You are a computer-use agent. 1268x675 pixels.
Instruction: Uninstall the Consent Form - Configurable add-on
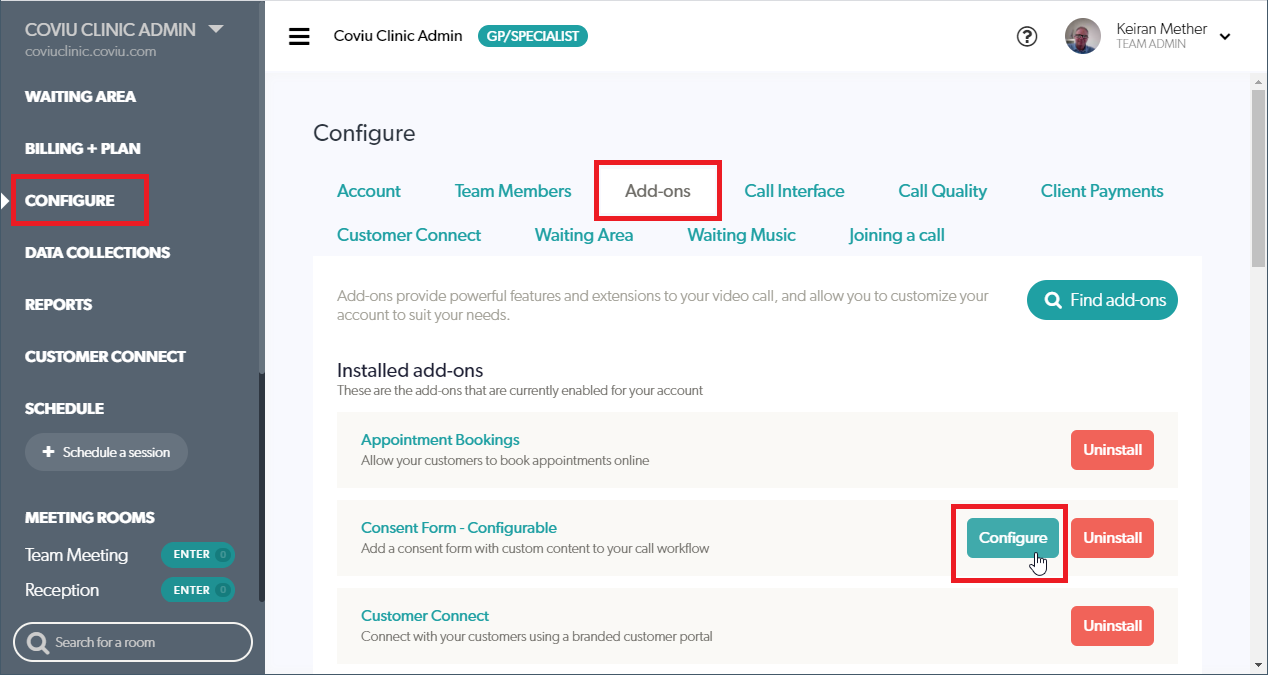pos(1112,538)
